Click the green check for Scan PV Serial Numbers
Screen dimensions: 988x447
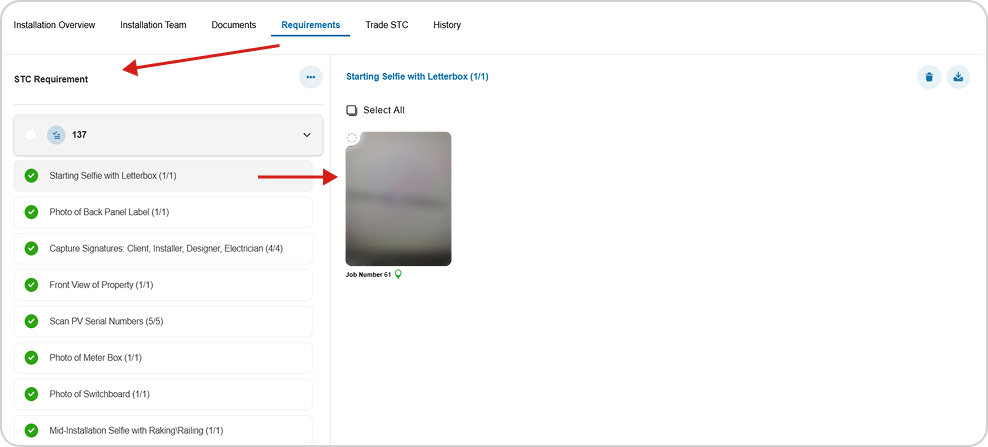31,322
